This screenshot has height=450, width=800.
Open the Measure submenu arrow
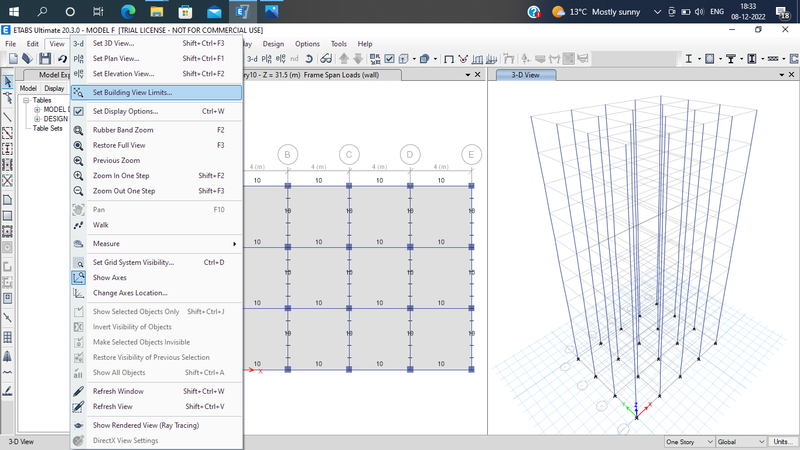tap(235, 244)
